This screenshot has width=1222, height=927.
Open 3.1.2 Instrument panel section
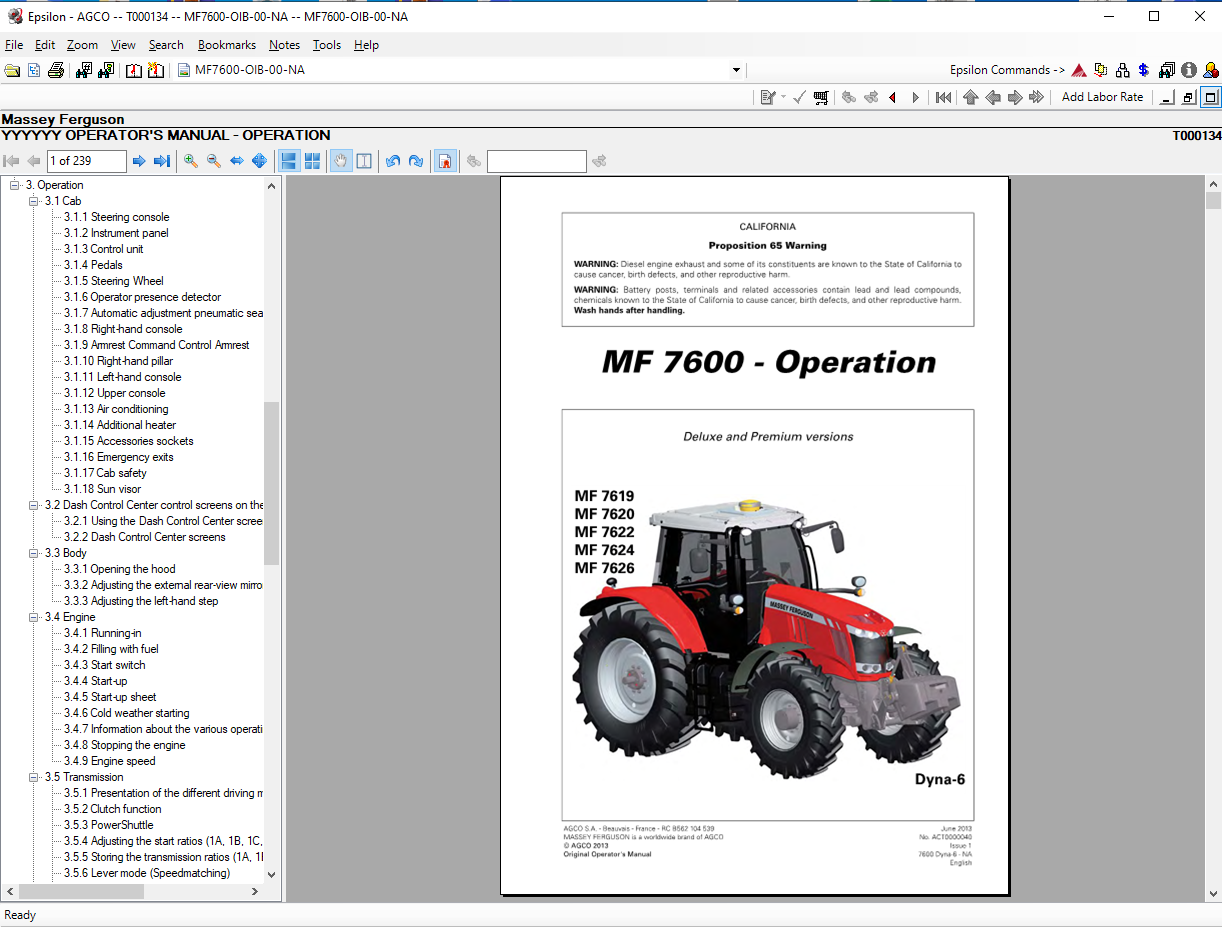pyautogui.click(x=116, y=233)
